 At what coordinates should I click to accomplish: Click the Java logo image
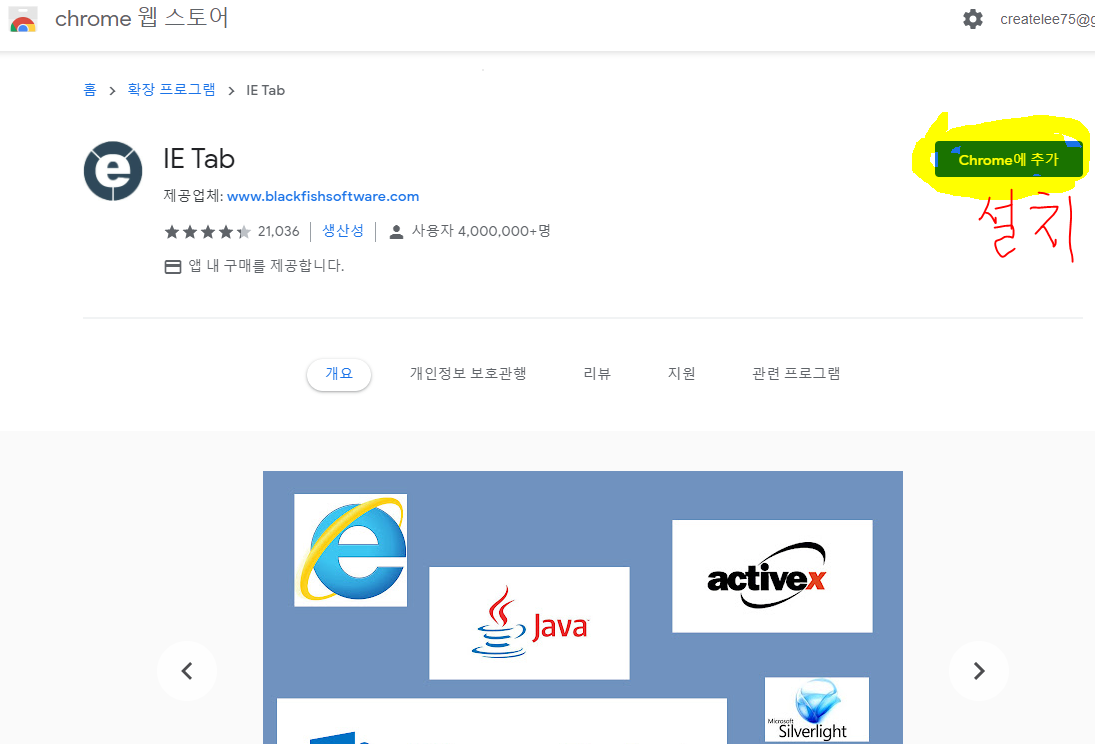coord(529,623)
